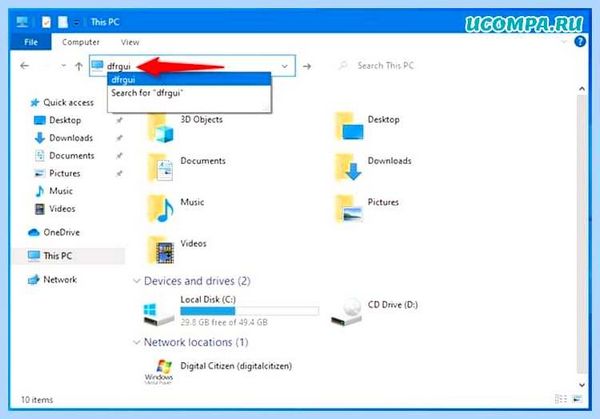Open the recent locations dropdown
600x419 pixels.
[64, 66]
